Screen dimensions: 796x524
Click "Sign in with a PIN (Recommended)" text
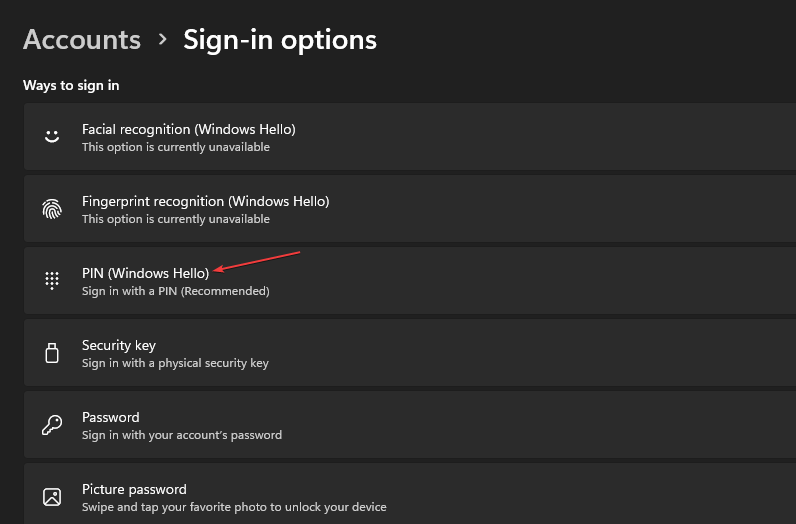pos(175,291)
